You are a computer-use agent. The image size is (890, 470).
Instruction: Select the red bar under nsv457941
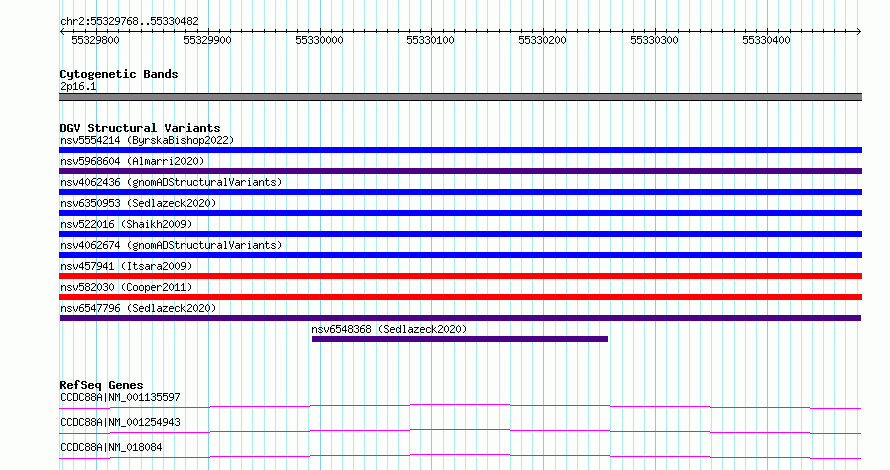point(460,276)
